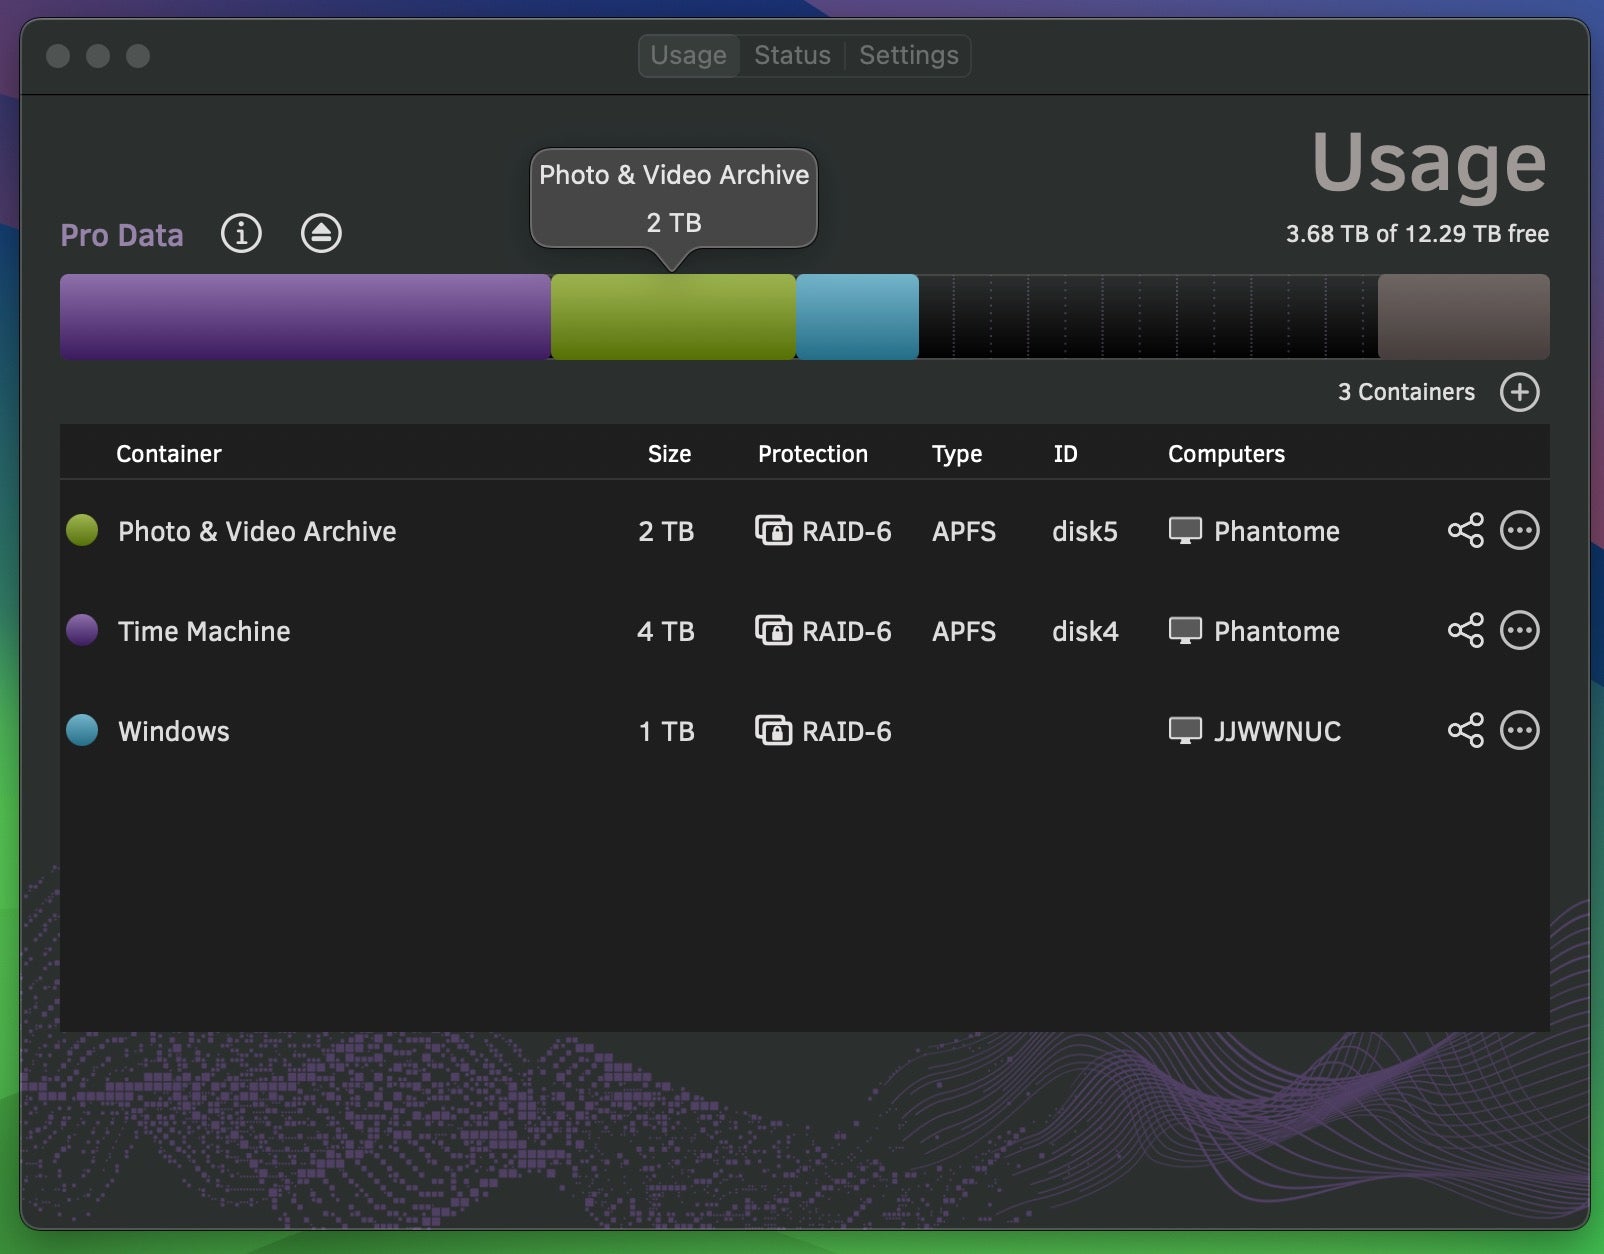Open the Settings tab

[x=908, y=55]
